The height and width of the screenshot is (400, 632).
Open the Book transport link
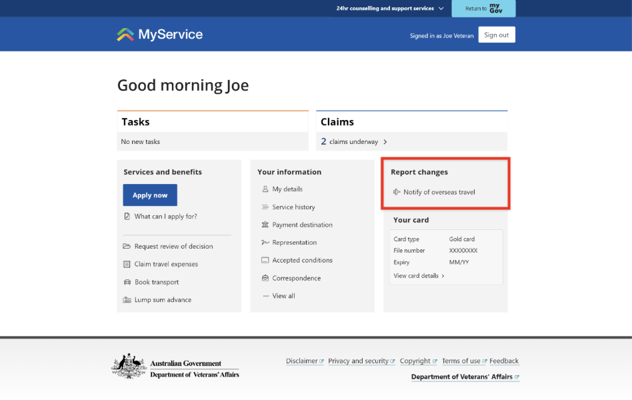point(156,282)
